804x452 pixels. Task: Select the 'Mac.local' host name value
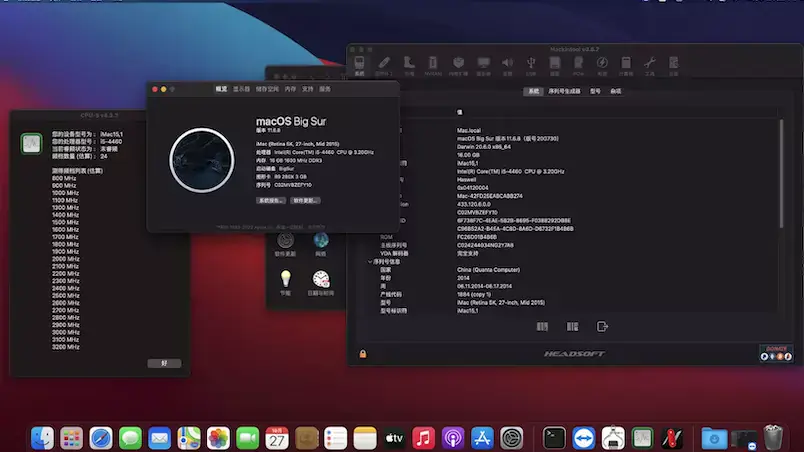click(x=469, y=130)
